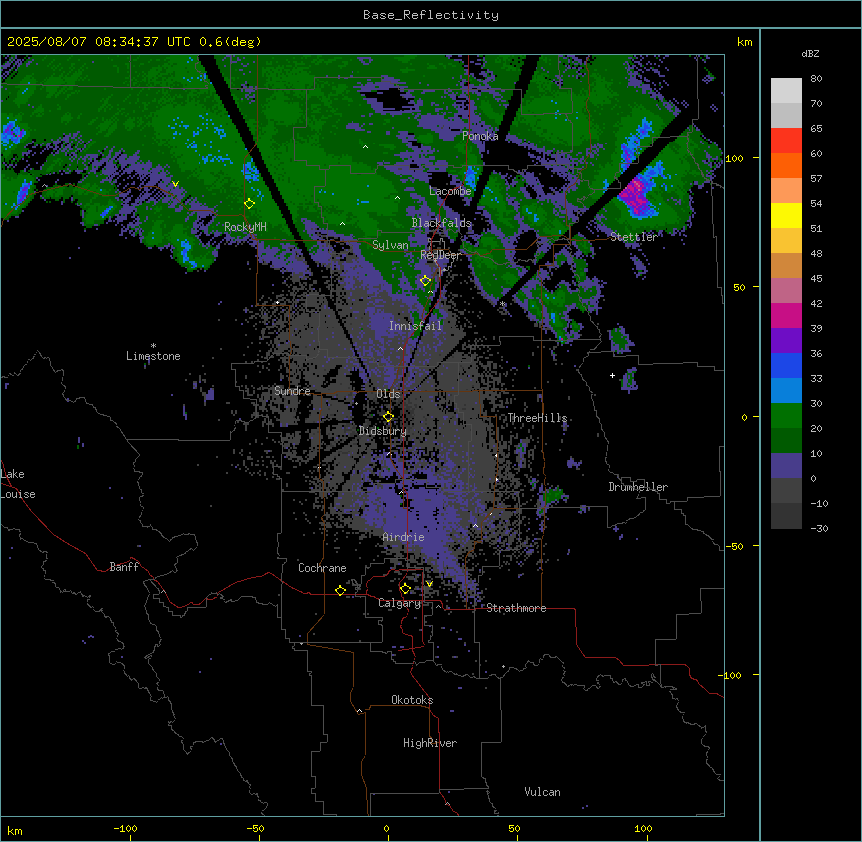Viewport: 862px width, 842px height.
Task: Select the Ponoka label
Action: 480,136
